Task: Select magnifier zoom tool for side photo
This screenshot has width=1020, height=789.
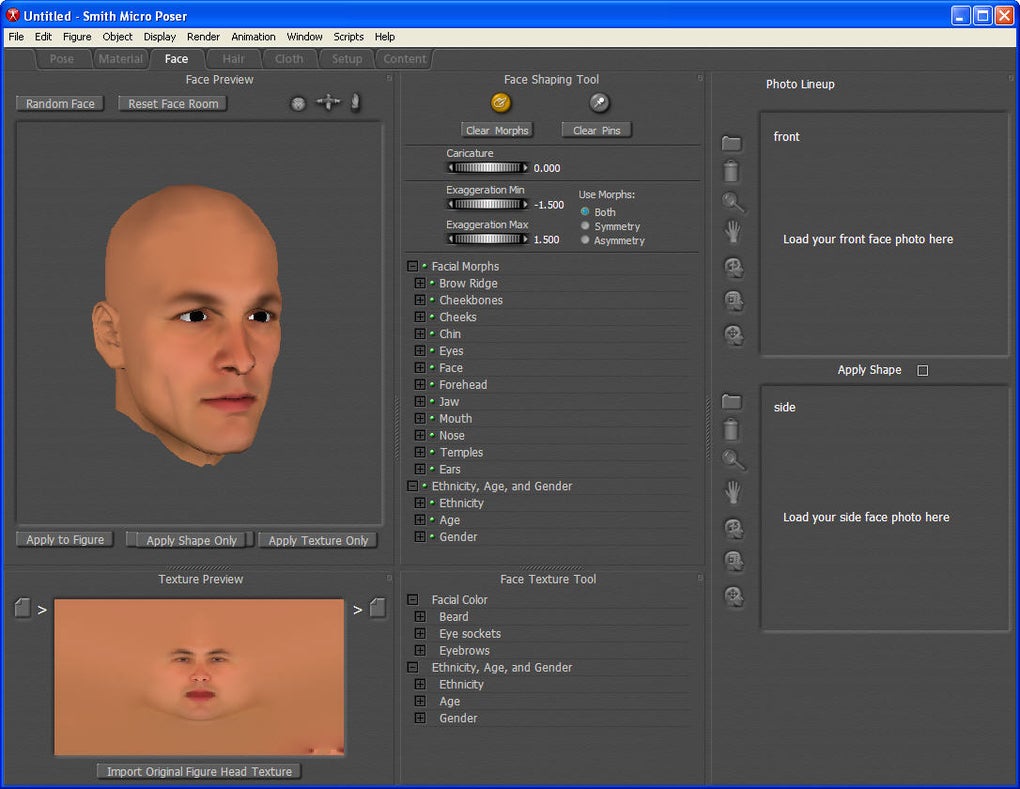Action: (734, 460)
